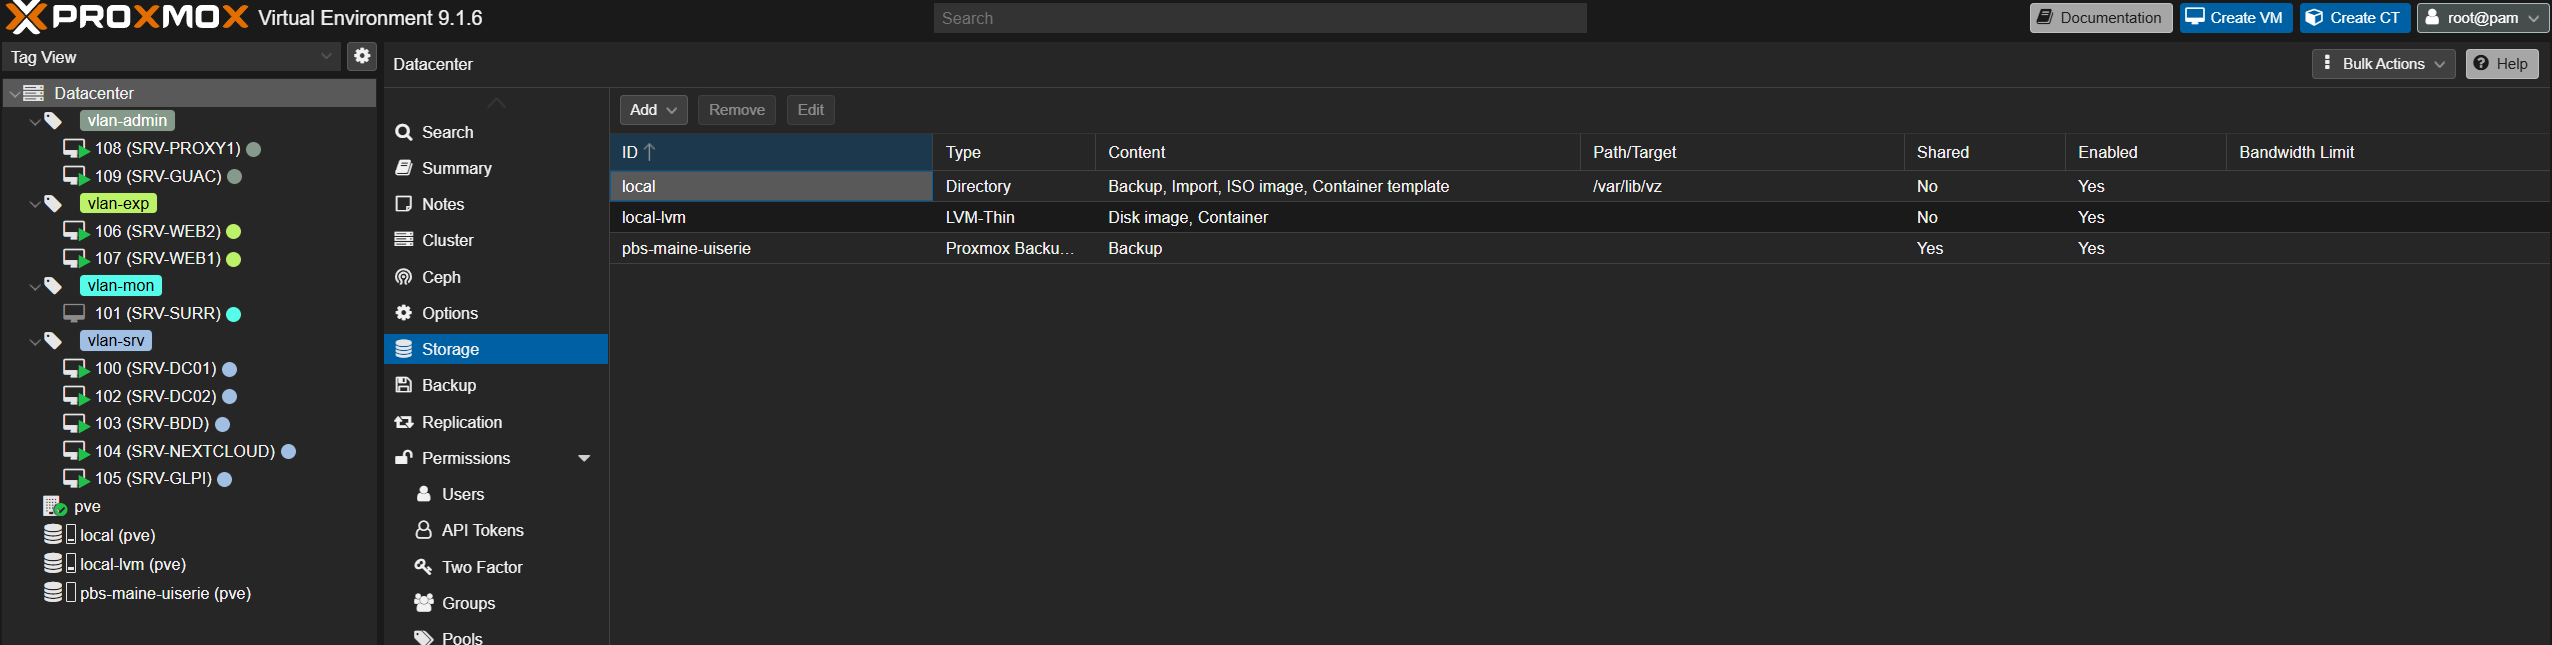Open the Add storage dropdown
The width and height of the screenshot is (2552, 645).
[x=653, y=110]
